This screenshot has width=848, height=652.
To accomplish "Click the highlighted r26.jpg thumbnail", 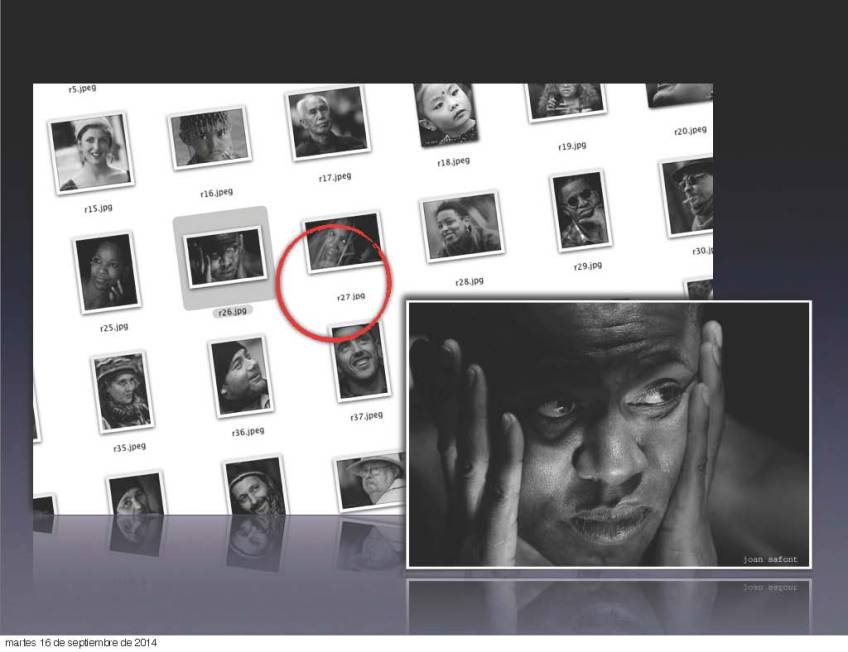I will (x=225, y=257).
